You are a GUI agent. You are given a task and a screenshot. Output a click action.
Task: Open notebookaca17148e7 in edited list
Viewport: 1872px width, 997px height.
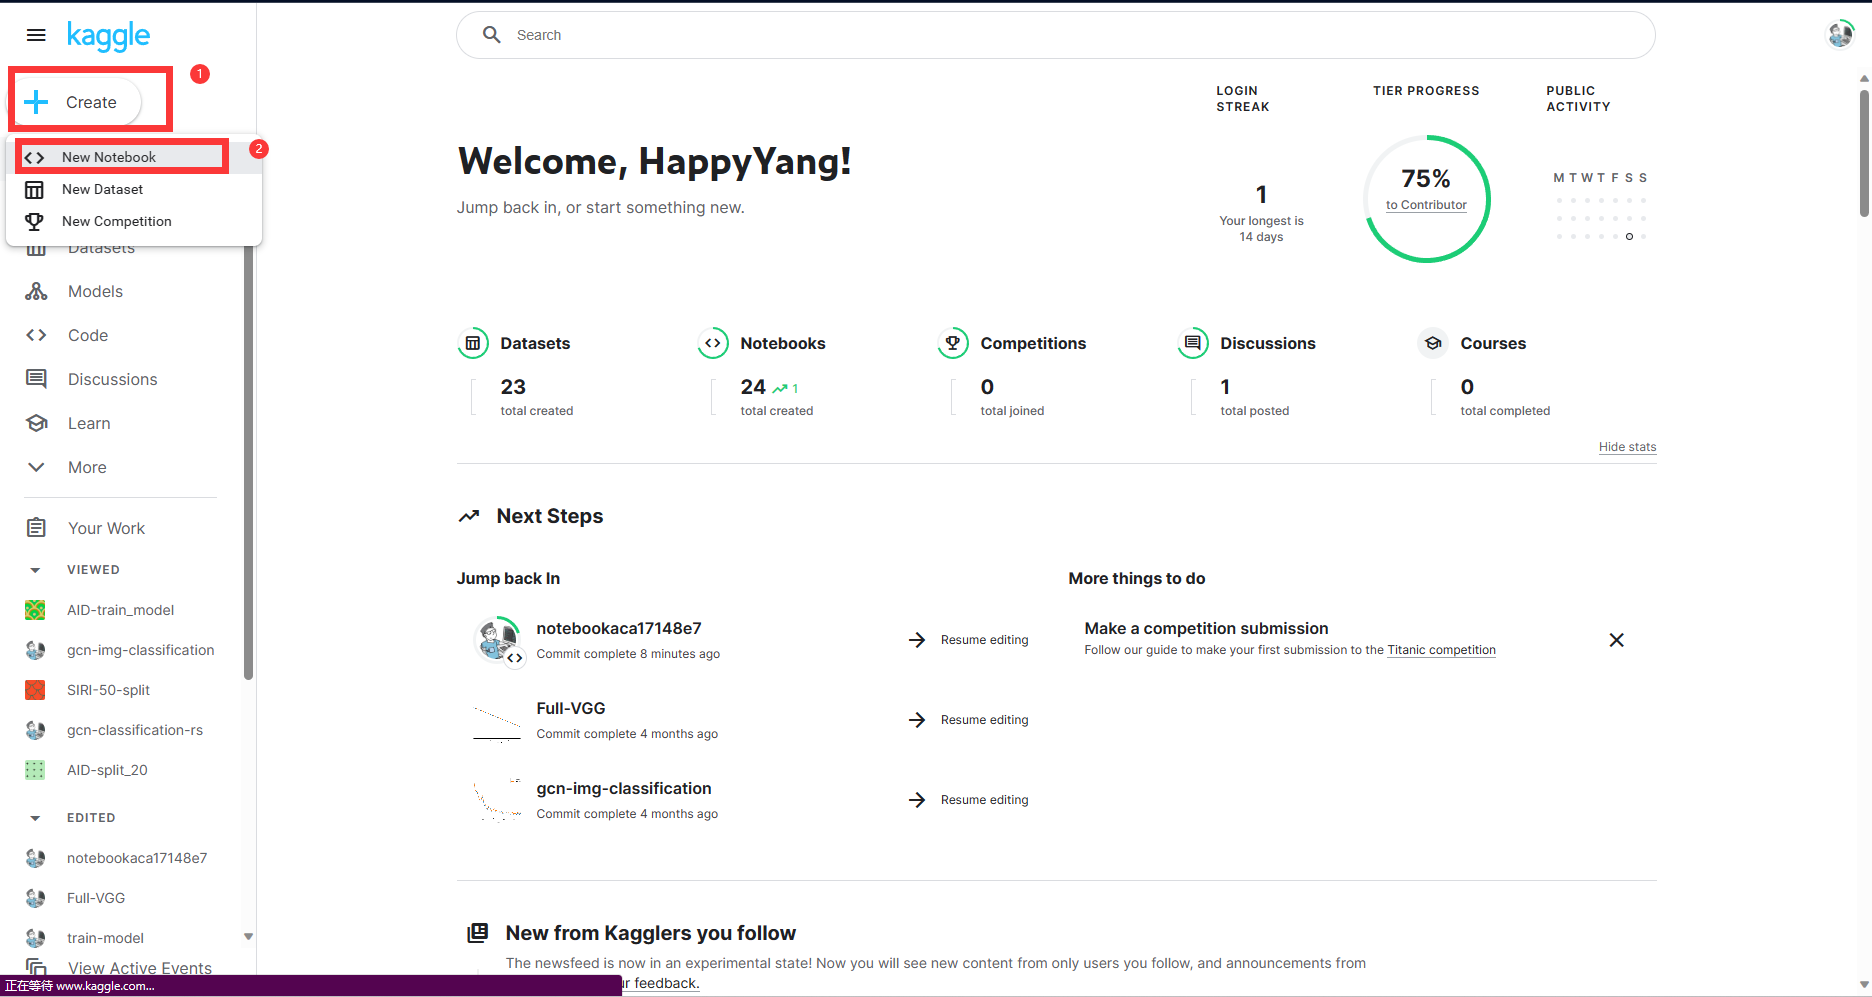pos(137,858)
